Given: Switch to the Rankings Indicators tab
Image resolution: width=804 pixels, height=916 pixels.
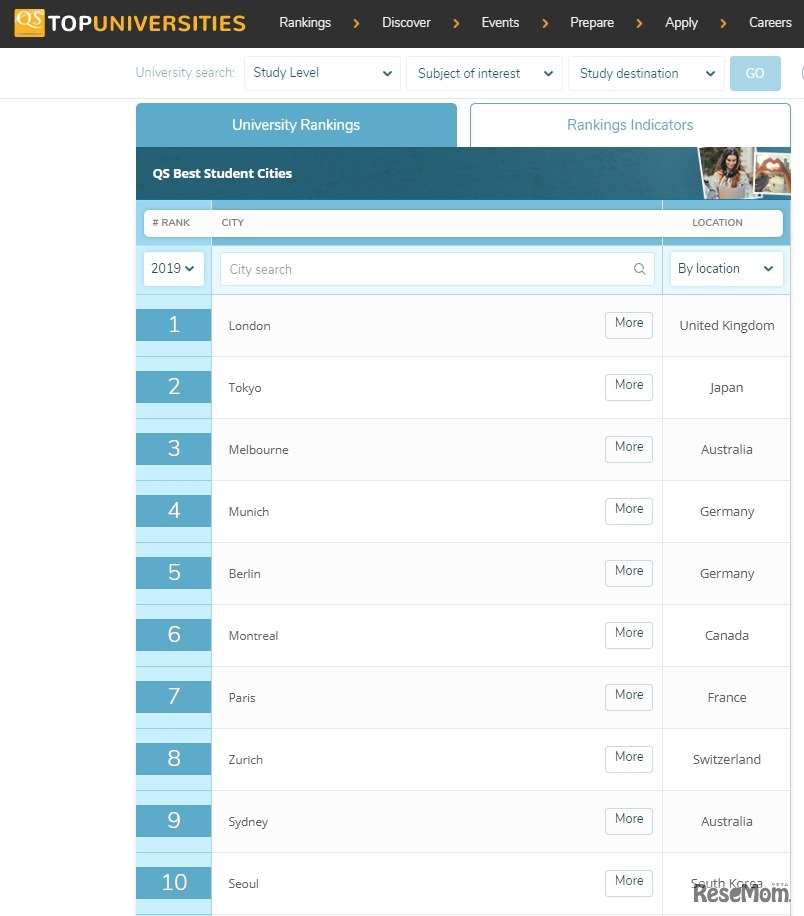Looking at the screenshot, I should 630,125.
